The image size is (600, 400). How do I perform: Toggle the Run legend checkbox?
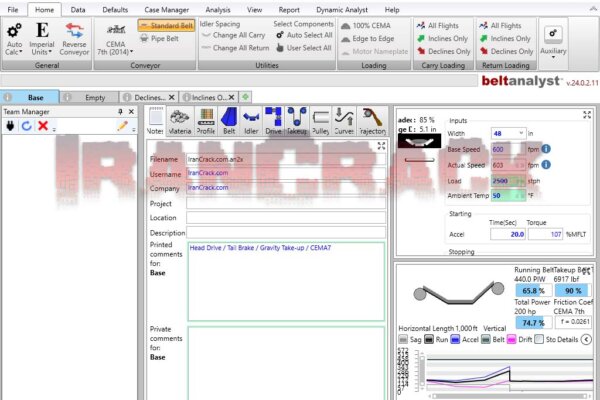point(429,339)
